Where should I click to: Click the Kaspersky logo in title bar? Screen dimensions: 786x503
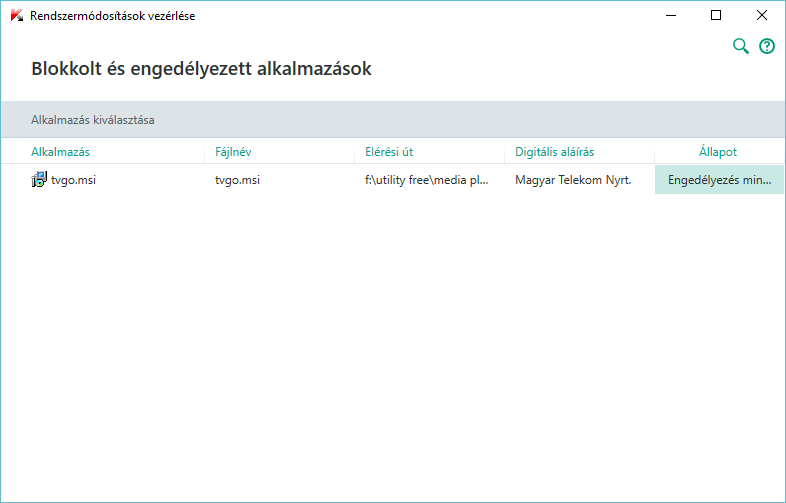(x=17, y=16)
